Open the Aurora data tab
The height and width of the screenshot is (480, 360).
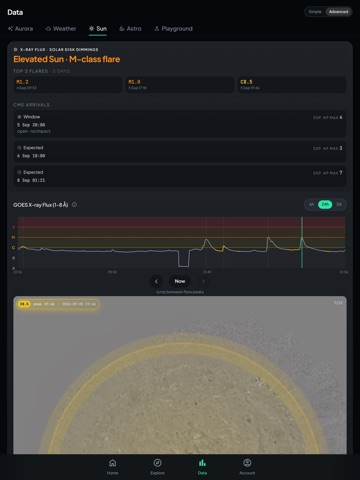click(x=20, y=29)
